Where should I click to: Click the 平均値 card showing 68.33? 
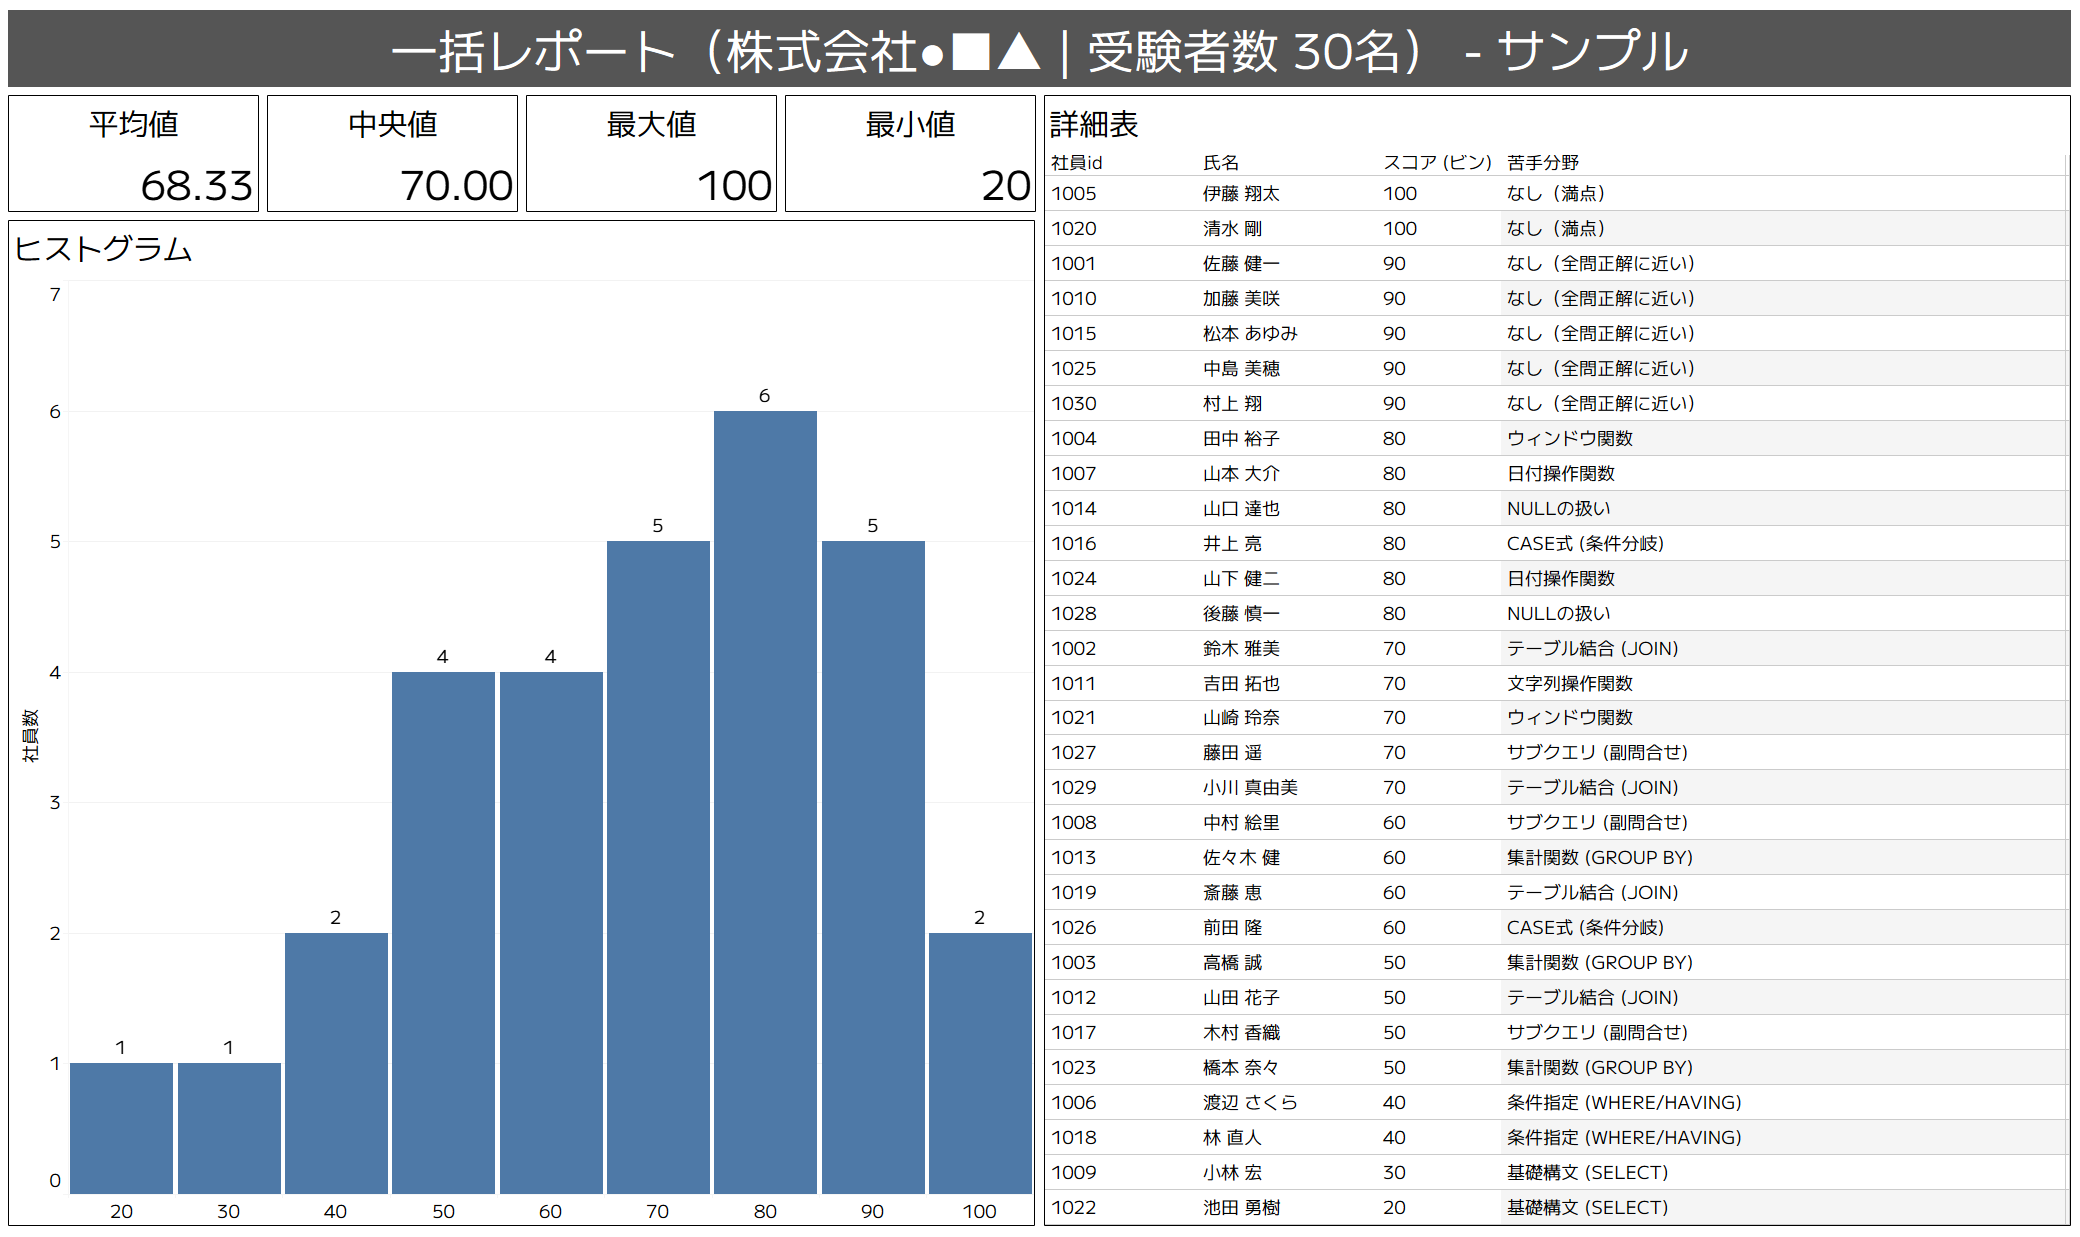(x=134, y=154)
